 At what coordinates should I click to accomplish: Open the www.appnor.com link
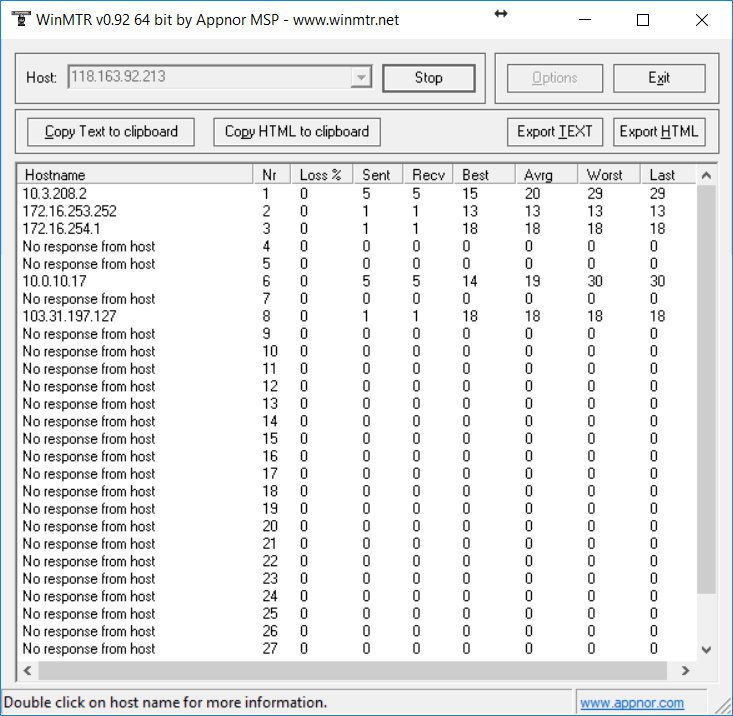coord(632,703)
